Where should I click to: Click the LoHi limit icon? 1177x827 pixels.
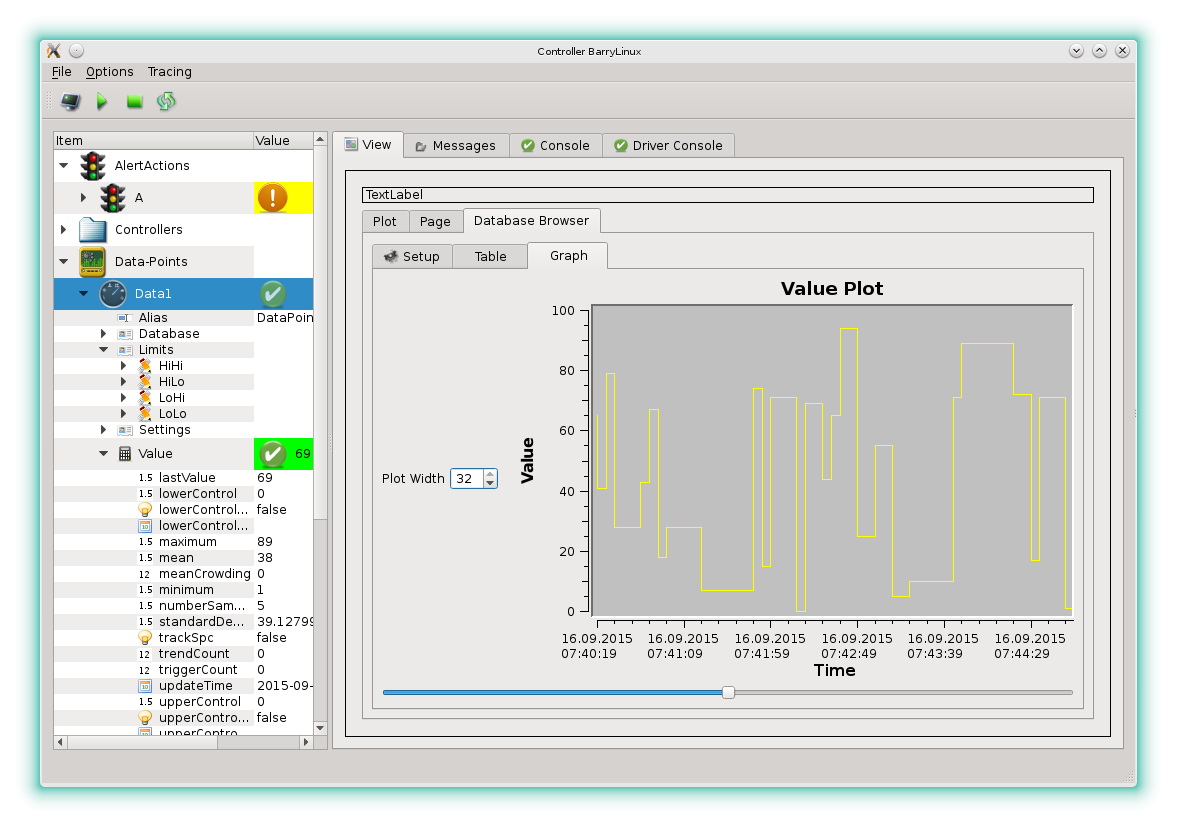[x=145, y=398]
